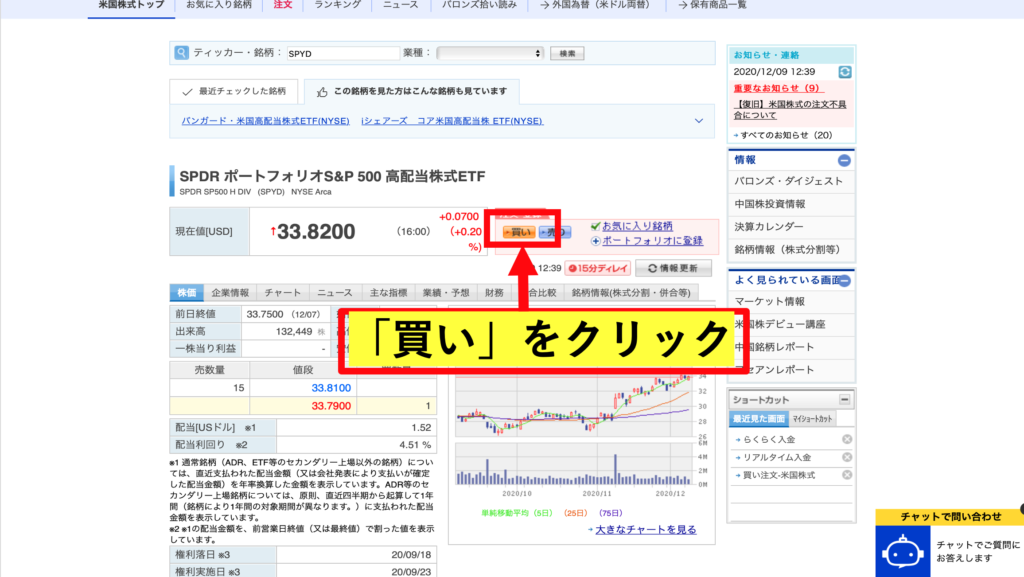The height and width of the screenshot is (577, 1024).
Task: Open 買い注文-米国株式 shortcut link
Action: point(778,475)
